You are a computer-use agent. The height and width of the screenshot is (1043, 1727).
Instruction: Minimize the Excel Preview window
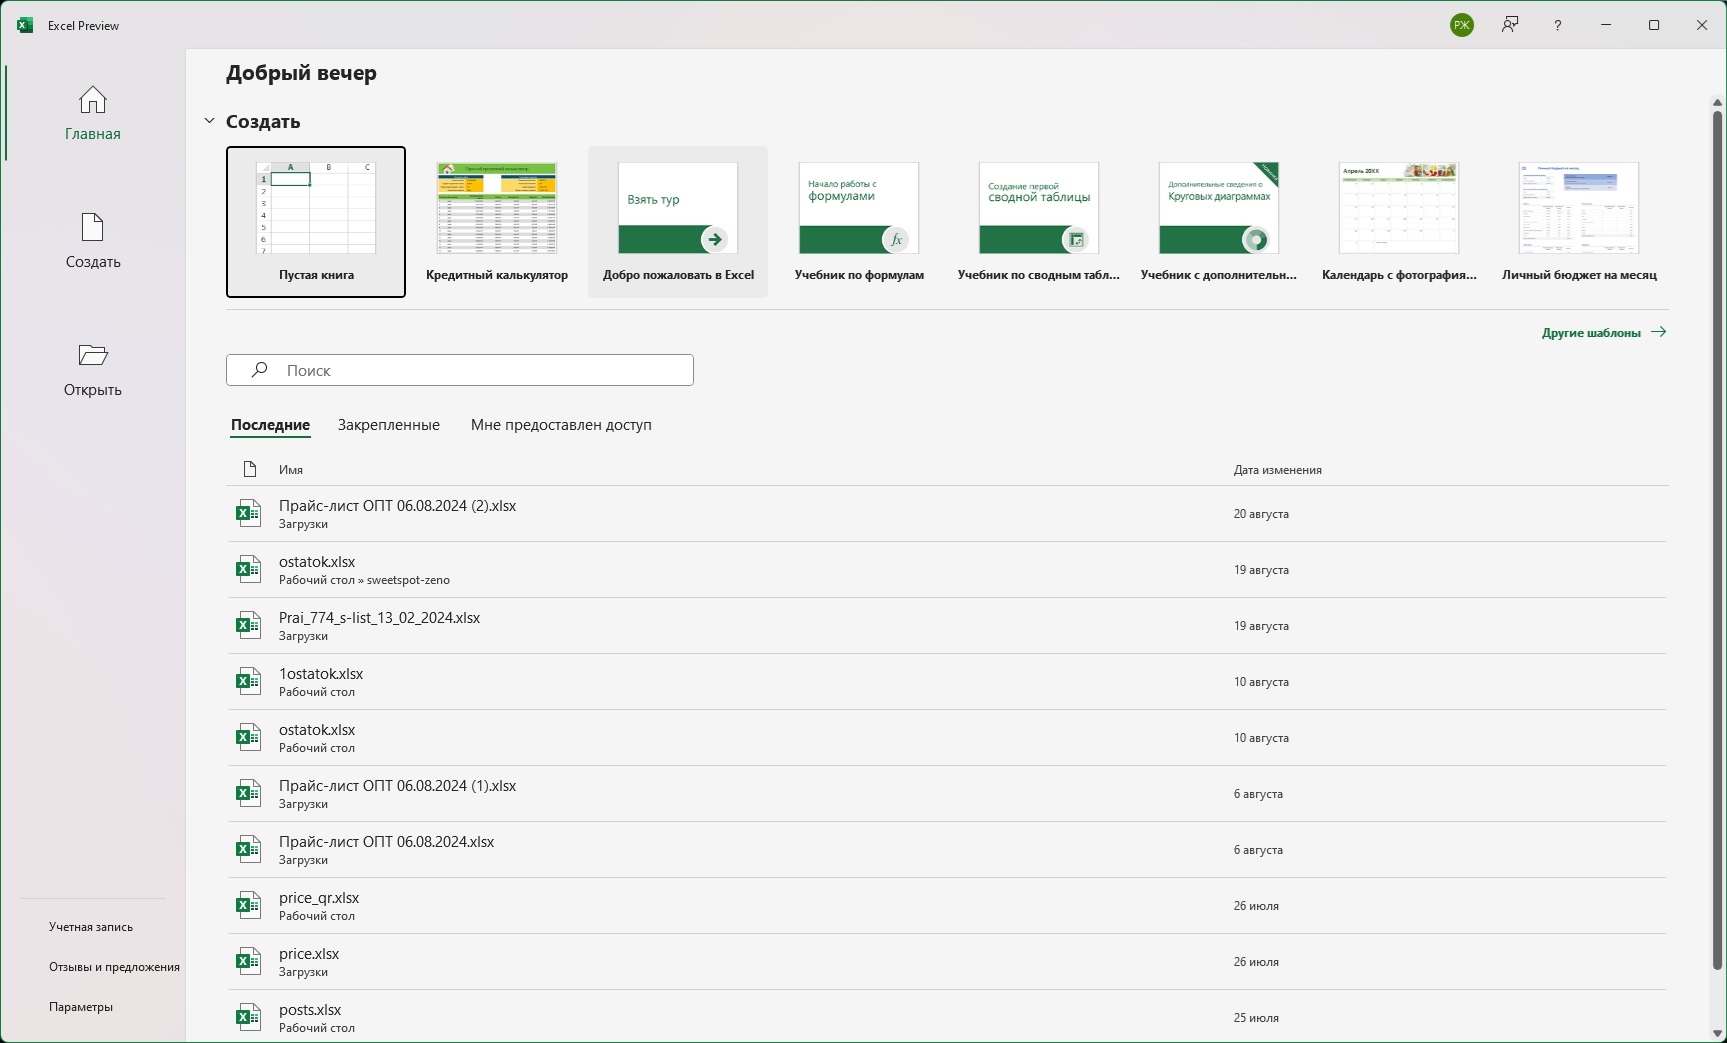(1606, 25)
